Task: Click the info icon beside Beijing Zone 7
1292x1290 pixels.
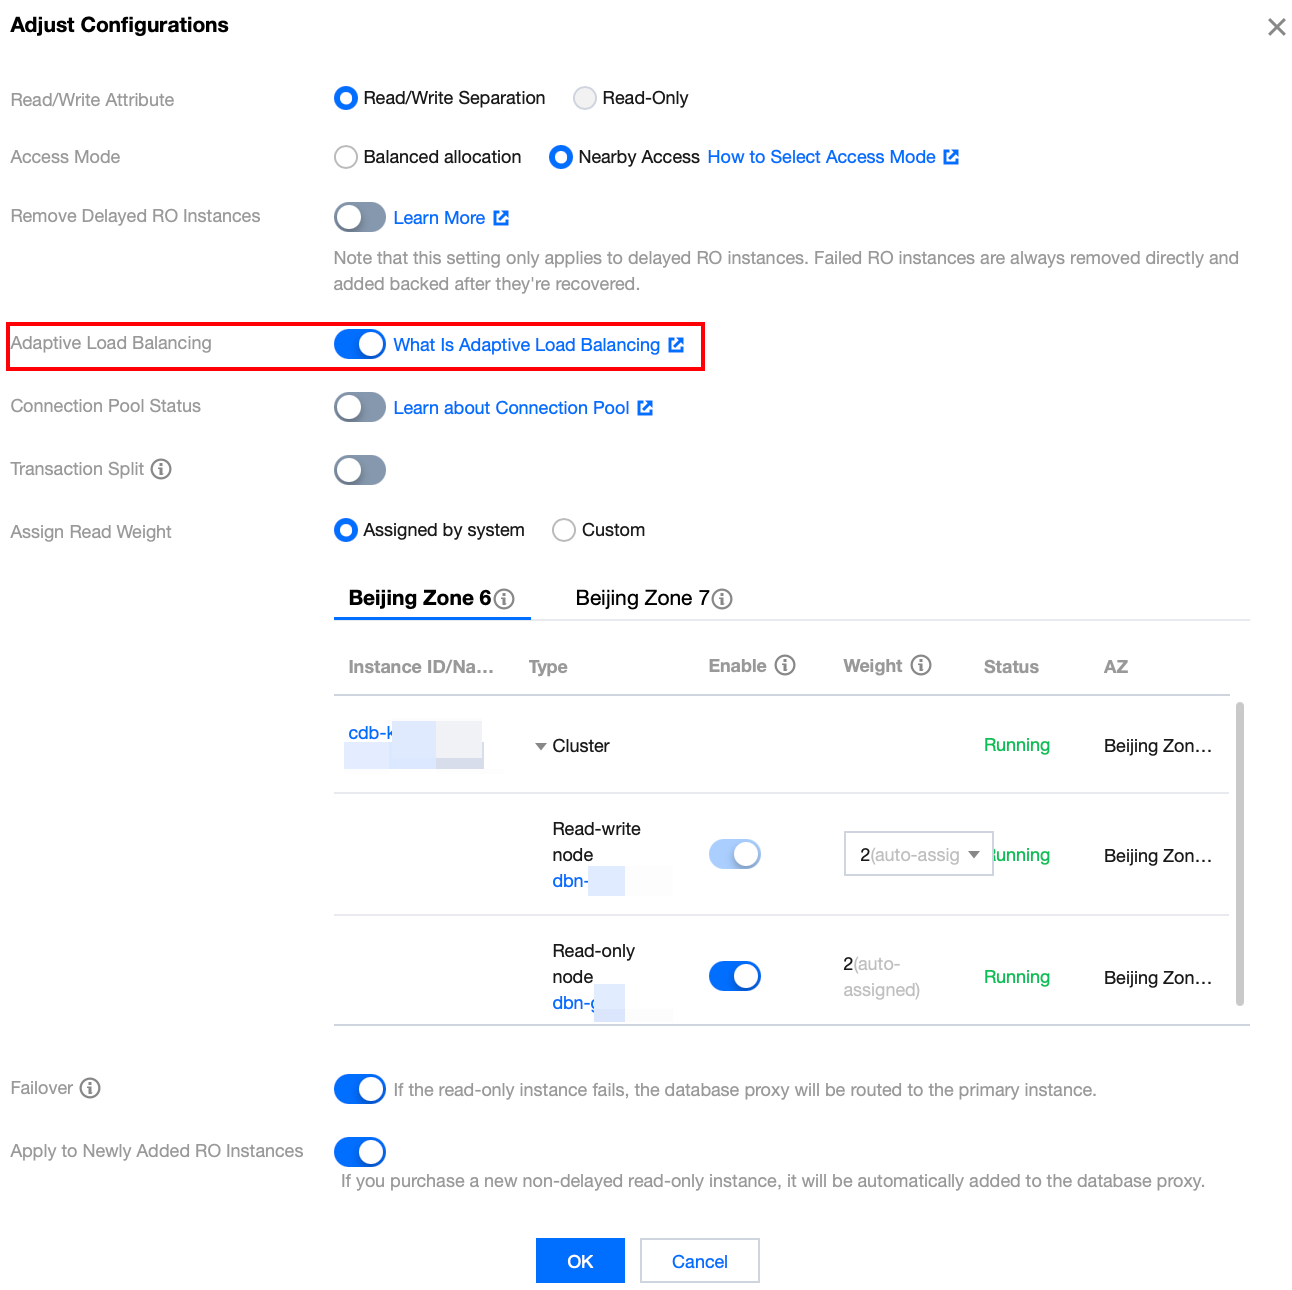Action: 722,599
